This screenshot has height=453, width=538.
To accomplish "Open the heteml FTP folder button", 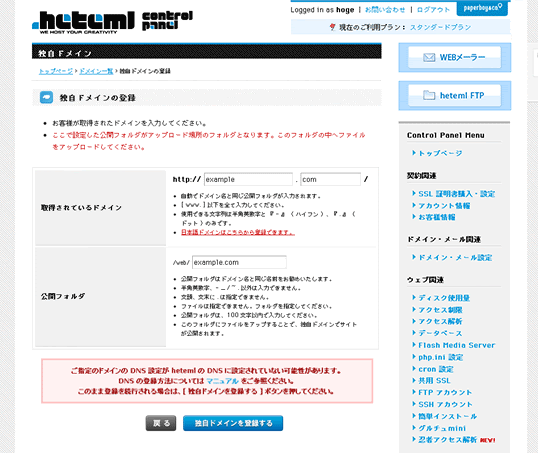I will [x=455, y=95].
